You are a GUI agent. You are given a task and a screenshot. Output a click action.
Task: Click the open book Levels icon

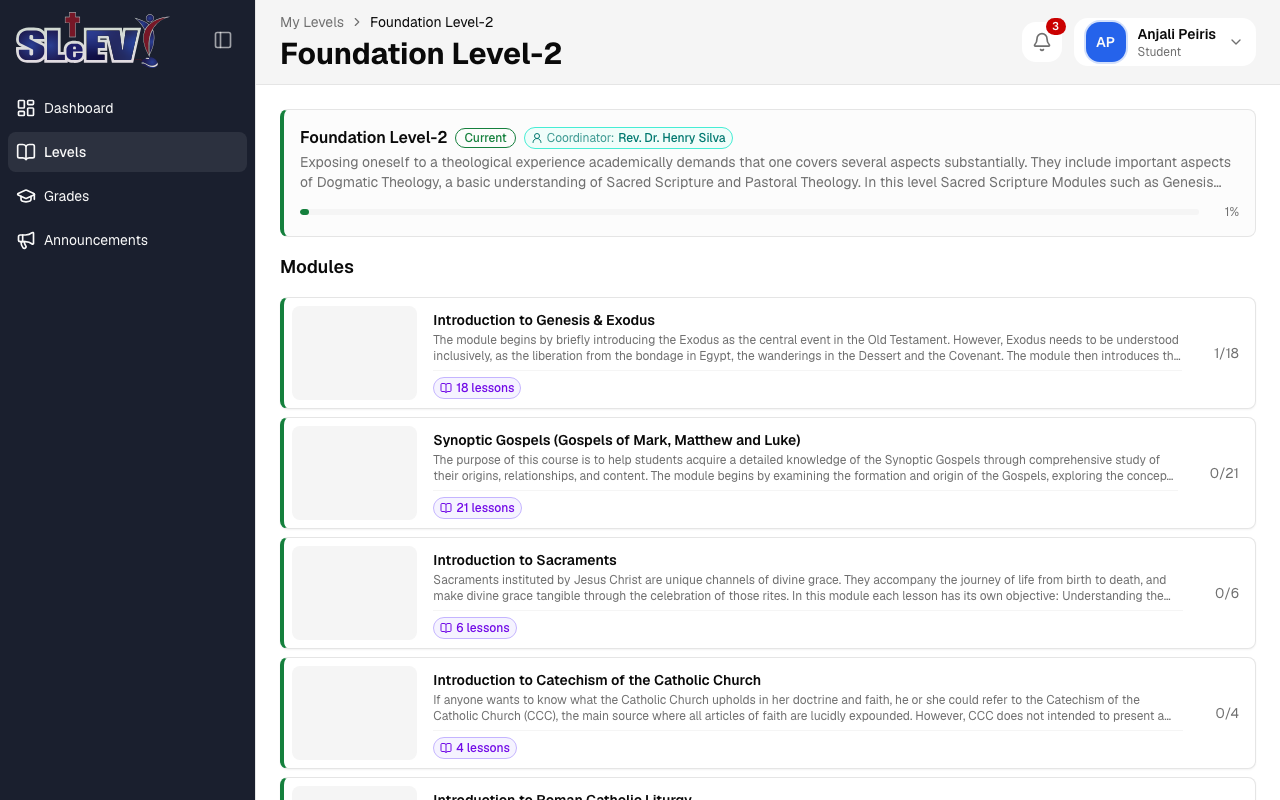pos(26,152)
